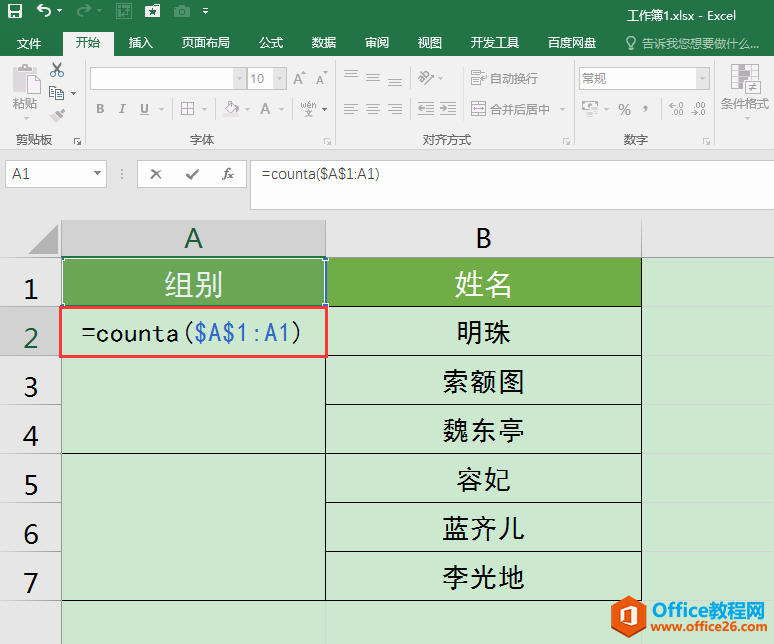Click the Fill Color bucket icon
This screenshot has height=644, width=774.
(231, 109)
